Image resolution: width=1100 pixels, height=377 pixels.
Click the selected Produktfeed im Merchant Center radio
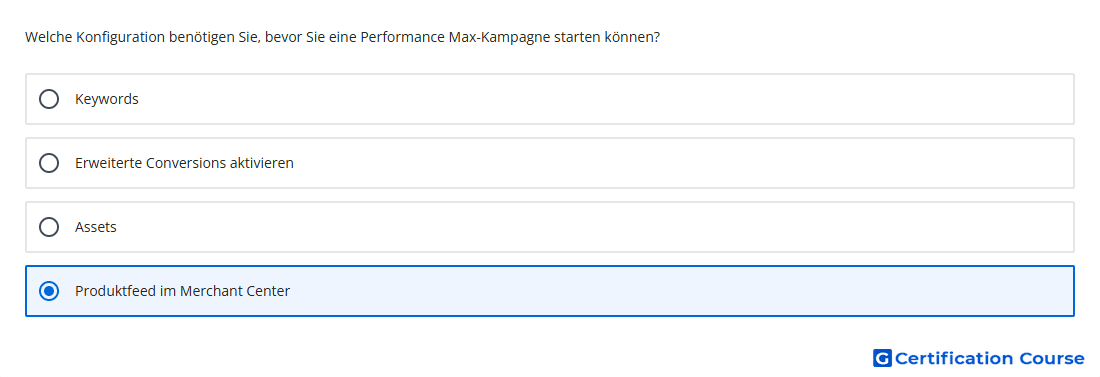tap(49, 291)
